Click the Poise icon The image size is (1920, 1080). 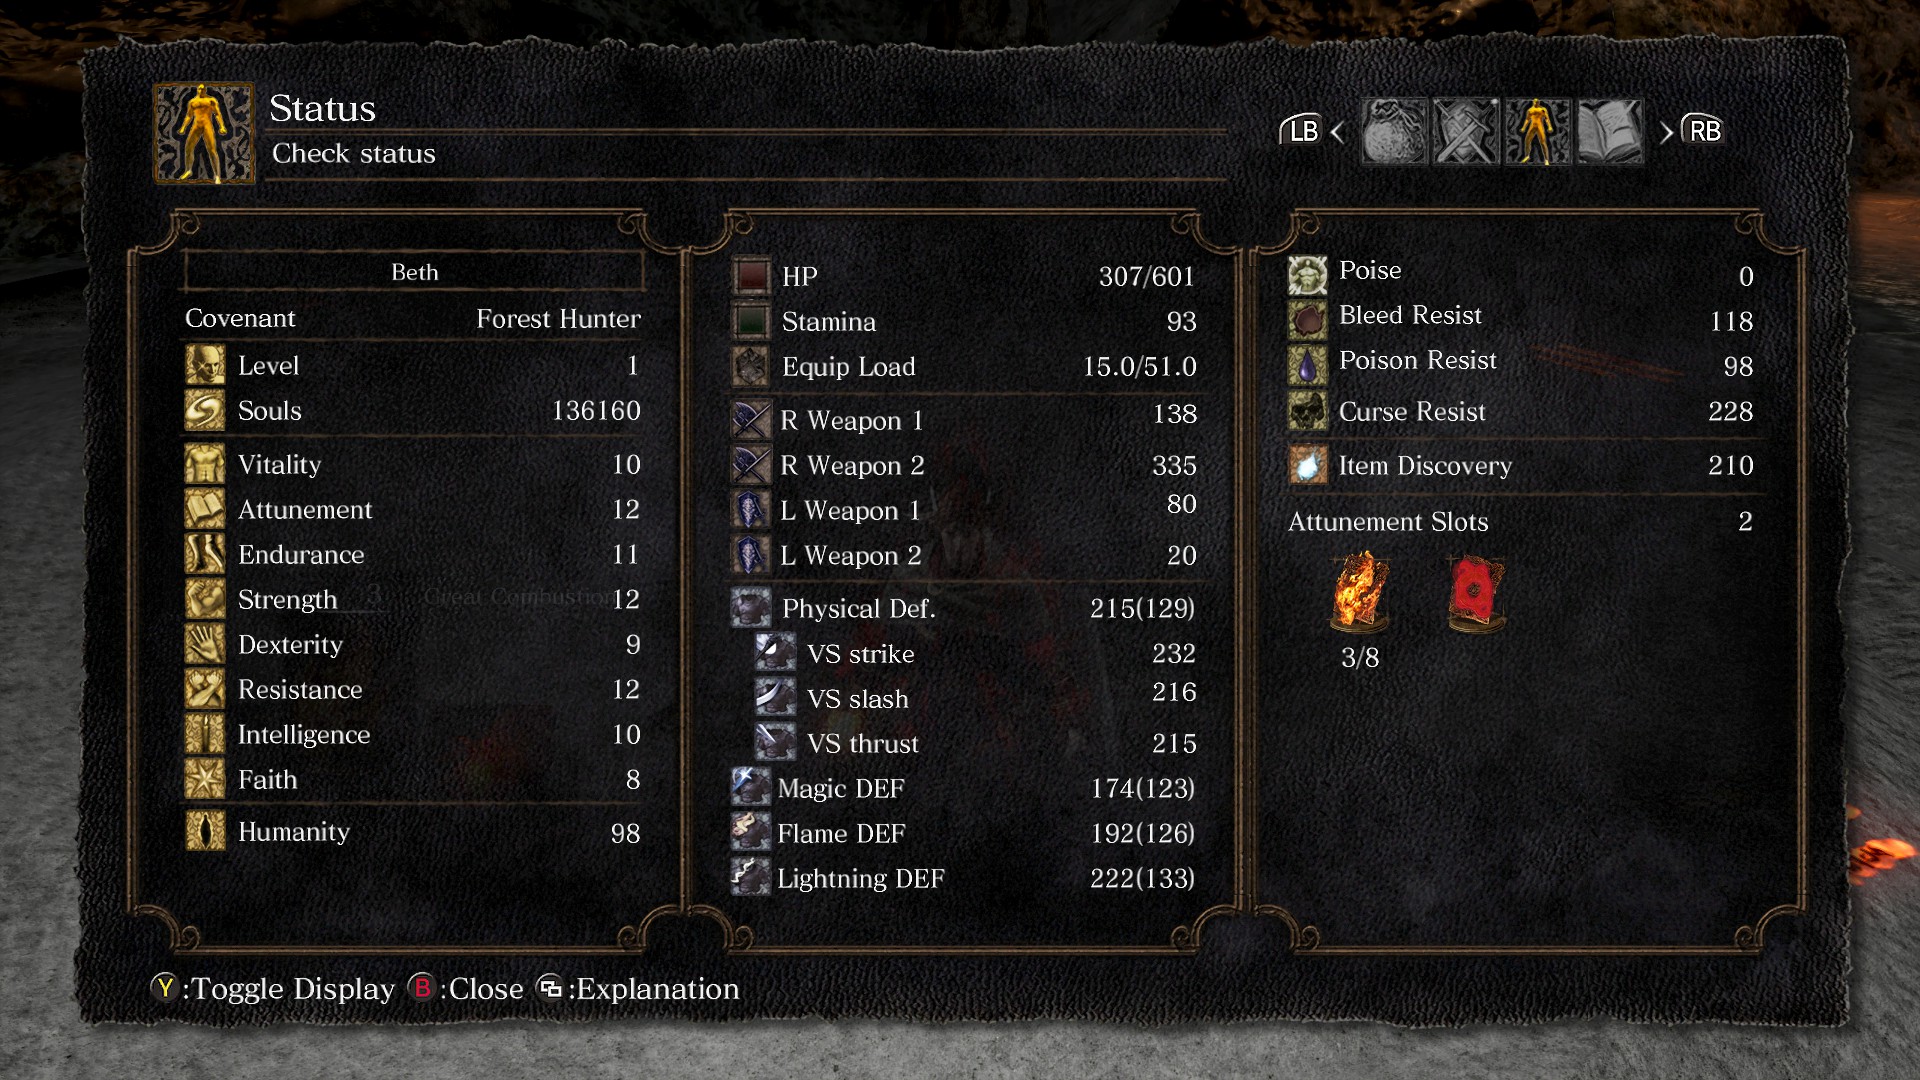point(1307,274)
